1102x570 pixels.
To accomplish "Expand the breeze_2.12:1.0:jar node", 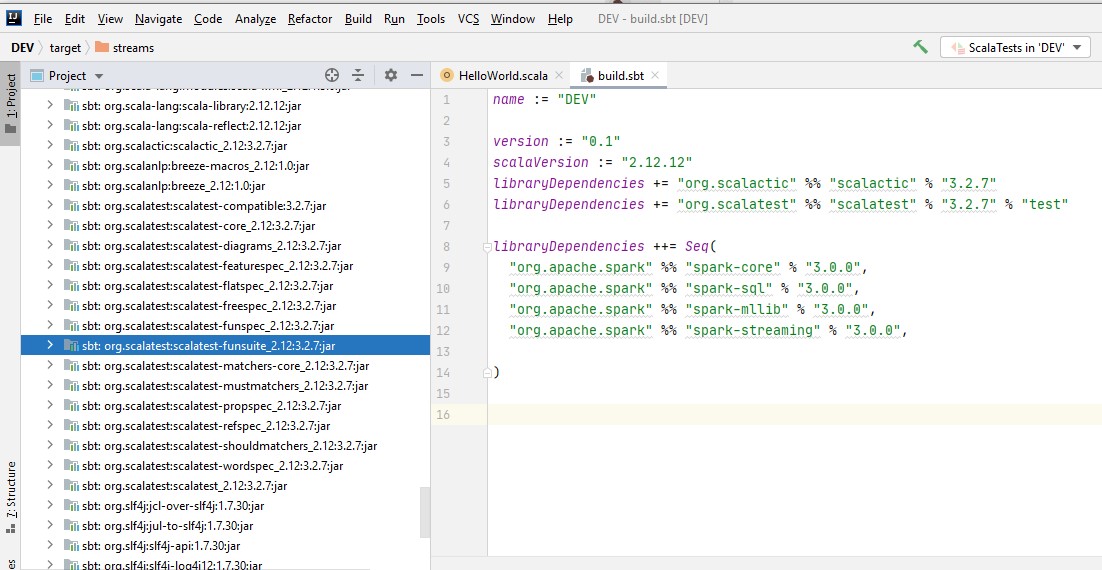I will pos(50,186).
